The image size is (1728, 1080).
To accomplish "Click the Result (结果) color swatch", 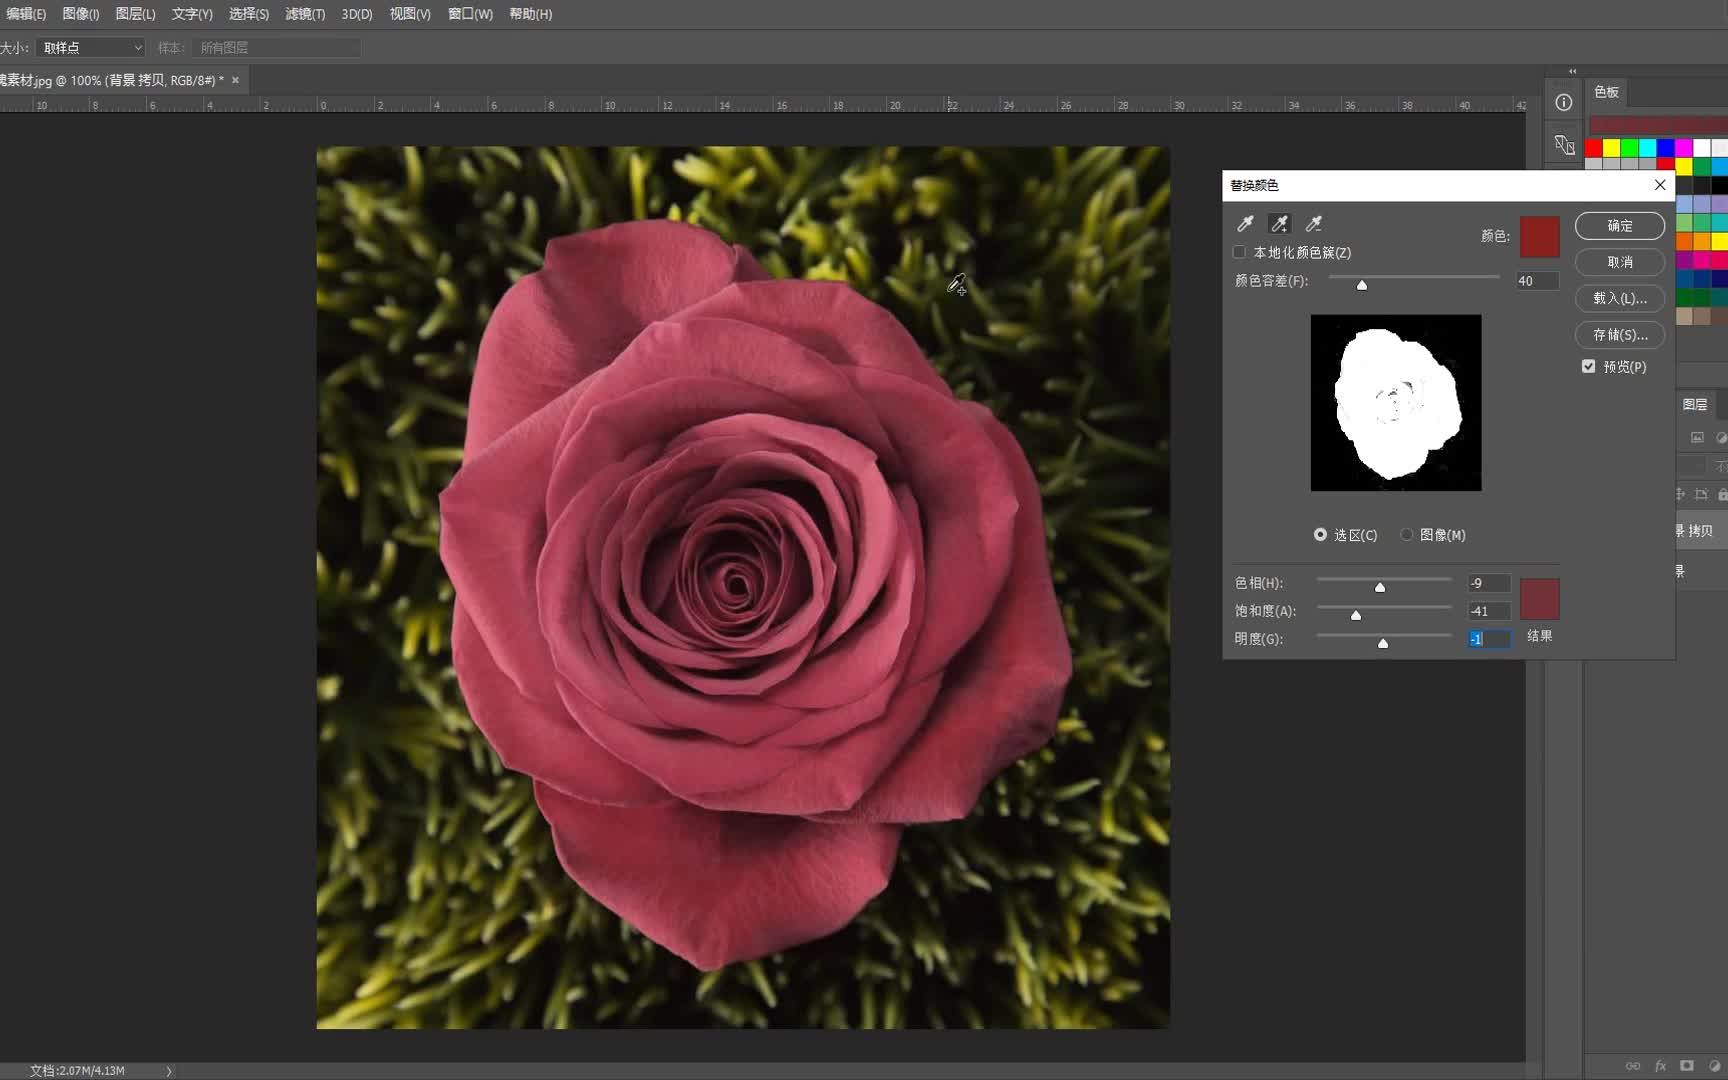I will 1539,599.
